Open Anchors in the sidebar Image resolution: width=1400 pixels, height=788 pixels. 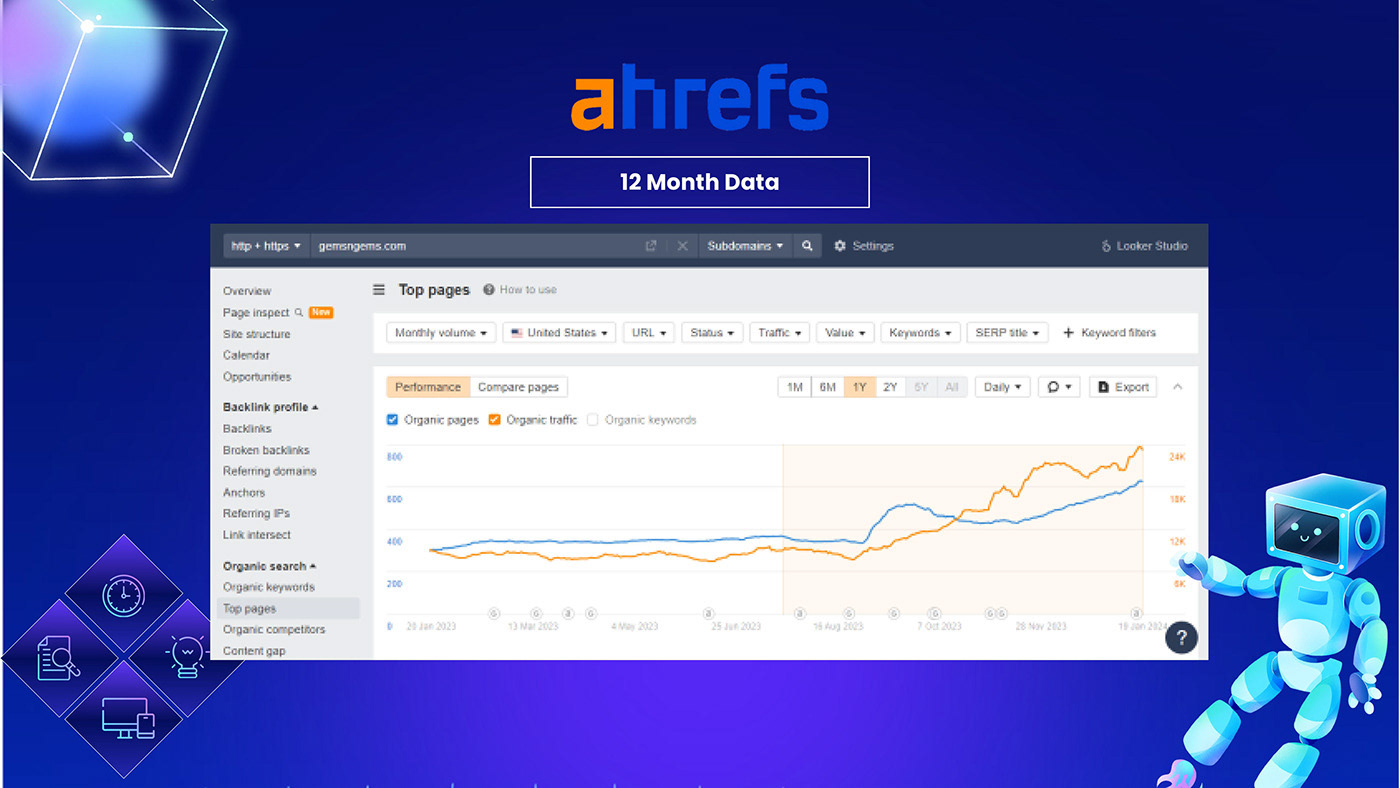pyautogui.click(x=244, y=492)
